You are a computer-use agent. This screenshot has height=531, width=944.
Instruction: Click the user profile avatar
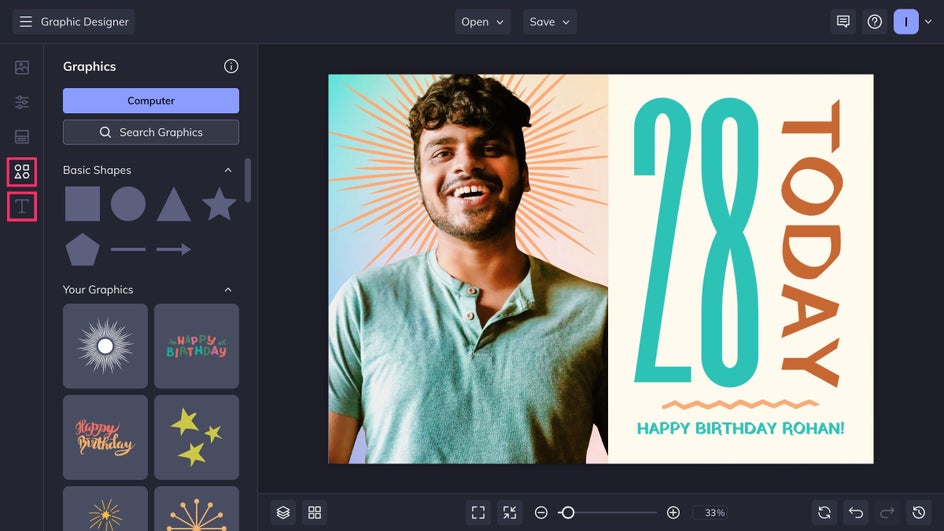coord(906,22)
